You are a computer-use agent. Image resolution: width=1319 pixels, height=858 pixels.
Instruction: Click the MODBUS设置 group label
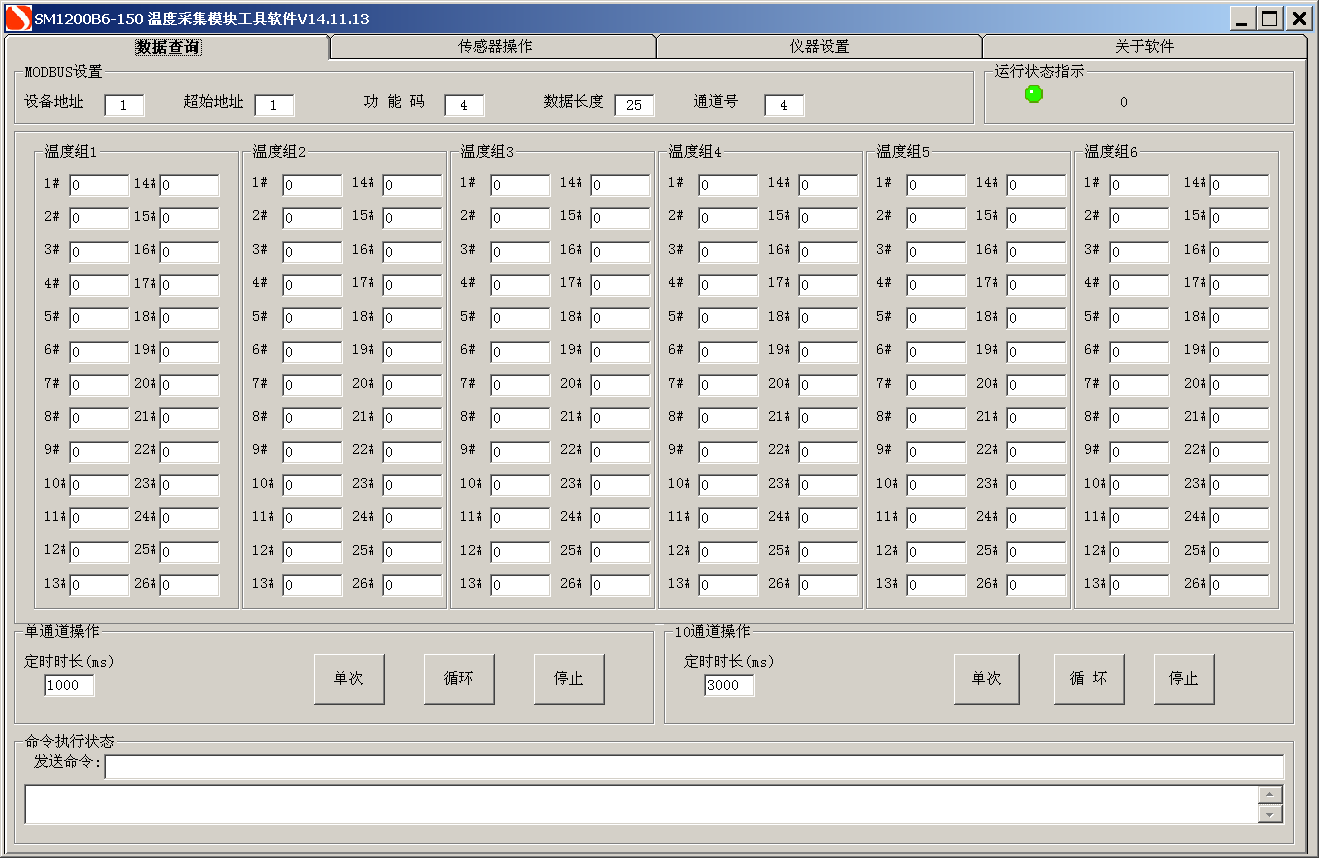64,72
